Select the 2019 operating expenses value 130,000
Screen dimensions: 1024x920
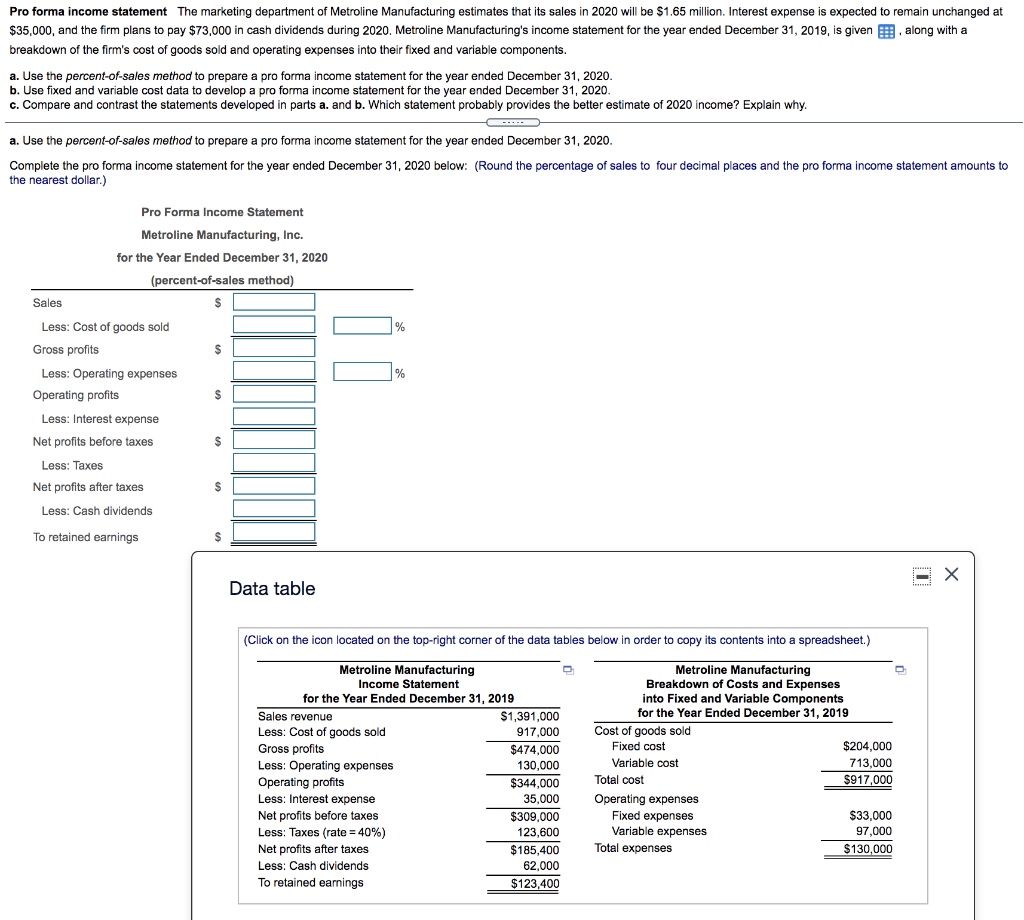click(x=537, y=766)
